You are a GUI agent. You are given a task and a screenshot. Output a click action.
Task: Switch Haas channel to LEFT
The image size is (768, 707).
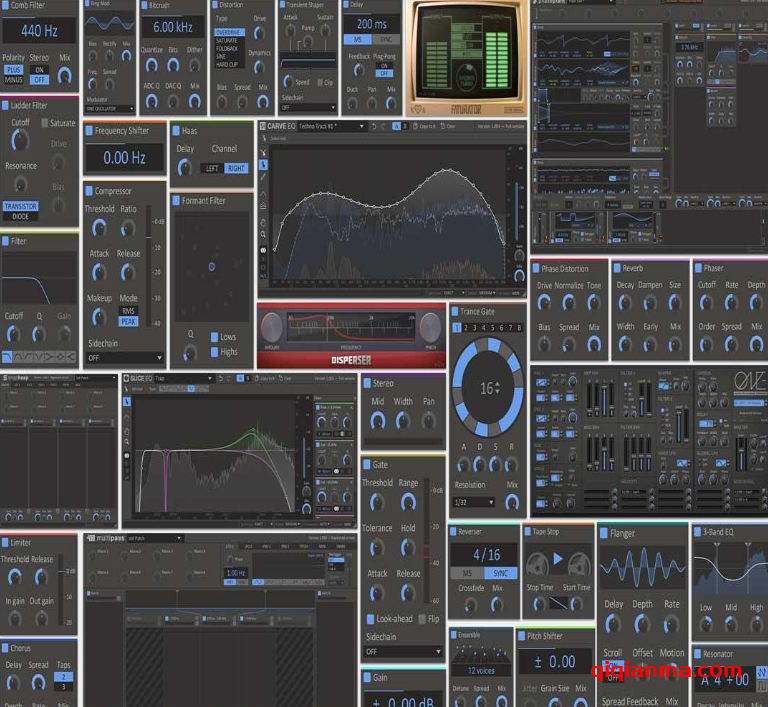(212, 169)
